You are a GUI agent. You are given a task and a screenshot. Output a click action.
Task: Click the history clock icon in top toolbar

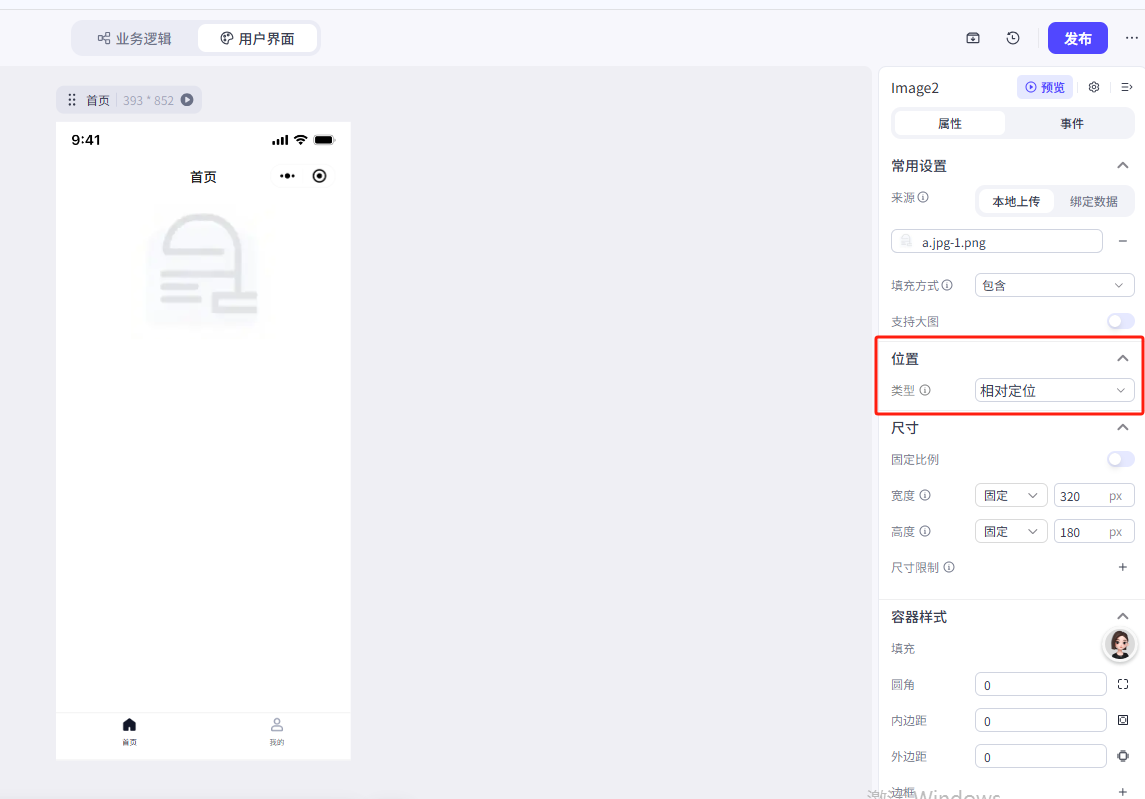click(x=1013, y=38)
